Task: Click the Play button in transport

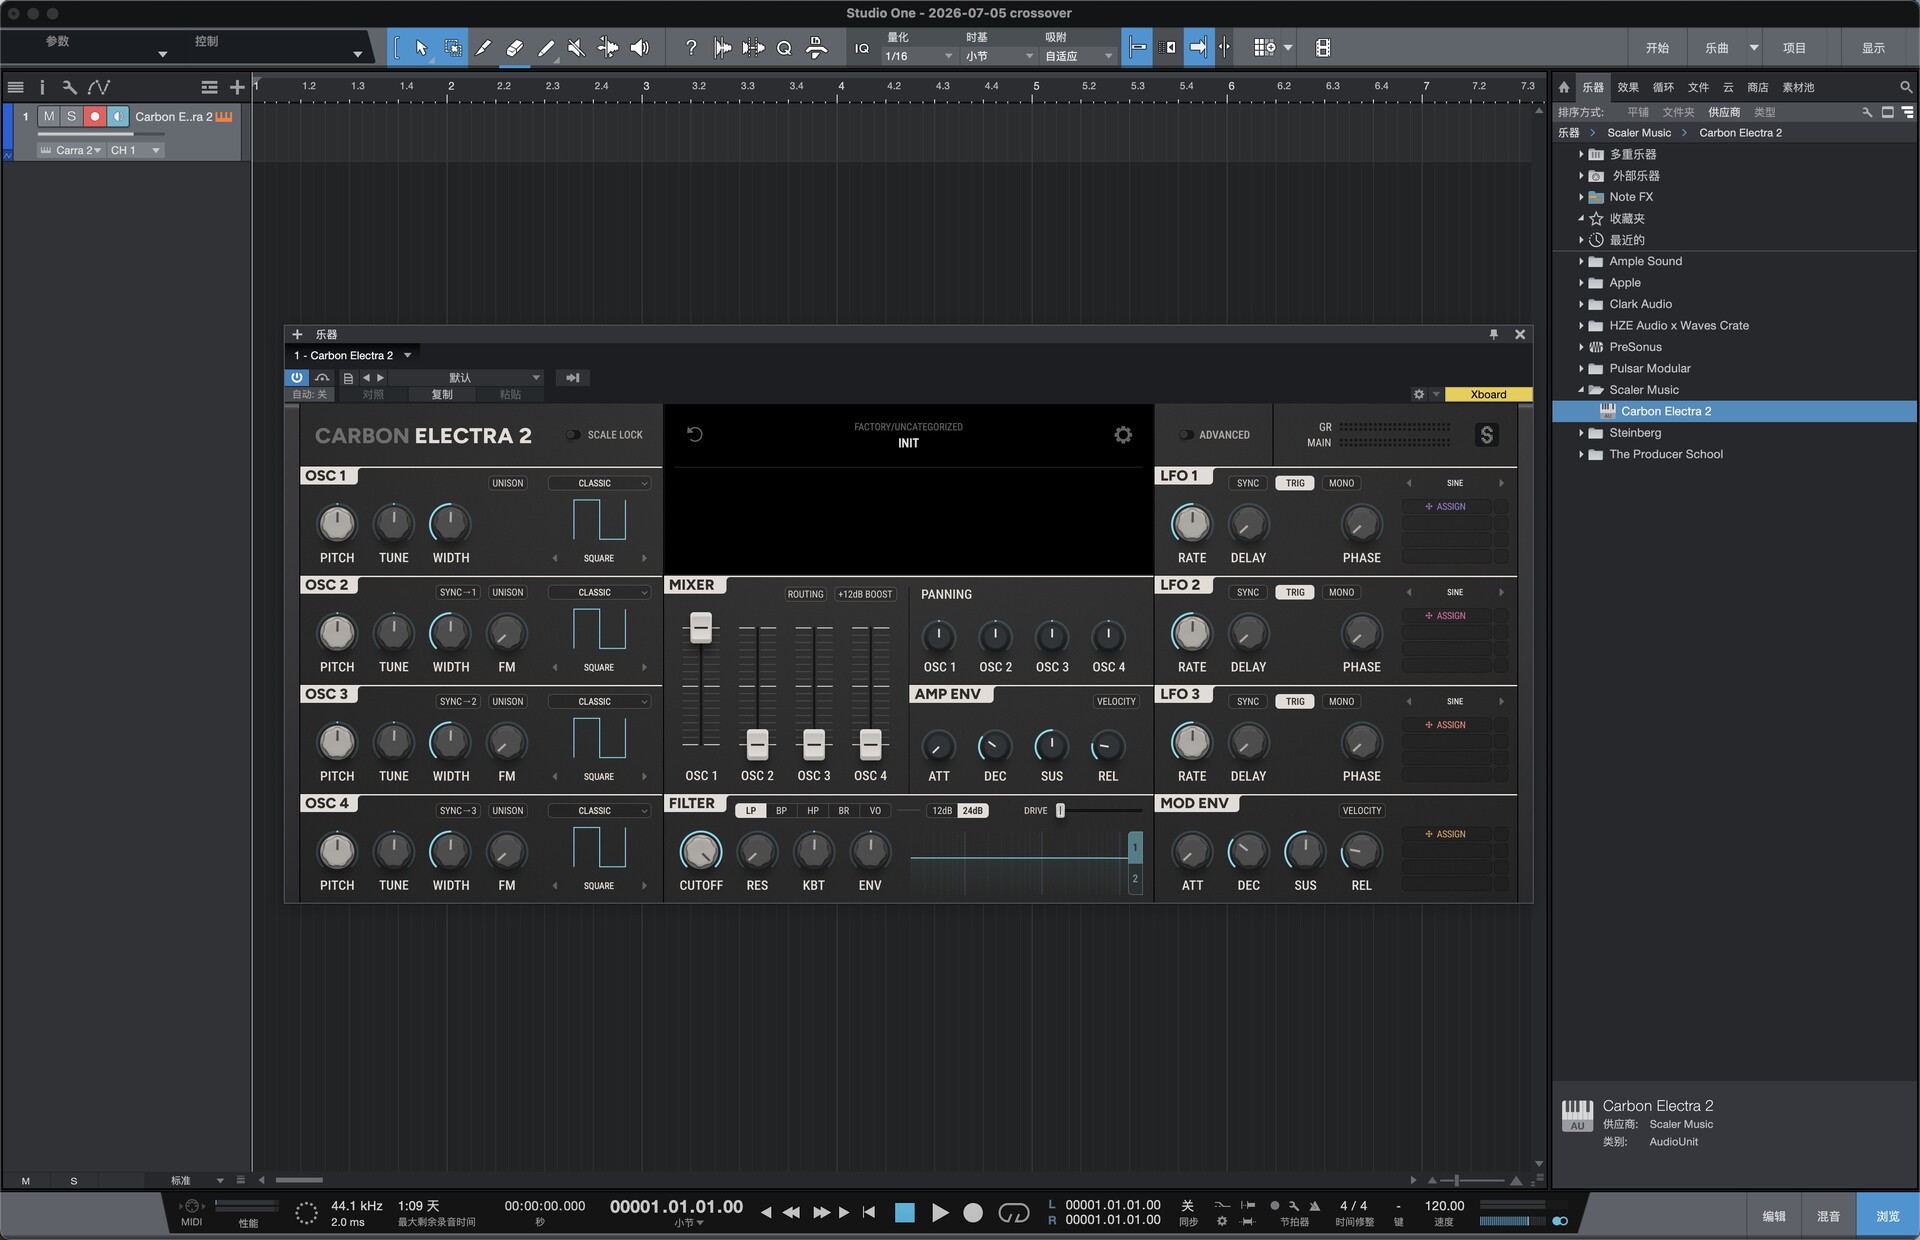Action: [940, 1212]
